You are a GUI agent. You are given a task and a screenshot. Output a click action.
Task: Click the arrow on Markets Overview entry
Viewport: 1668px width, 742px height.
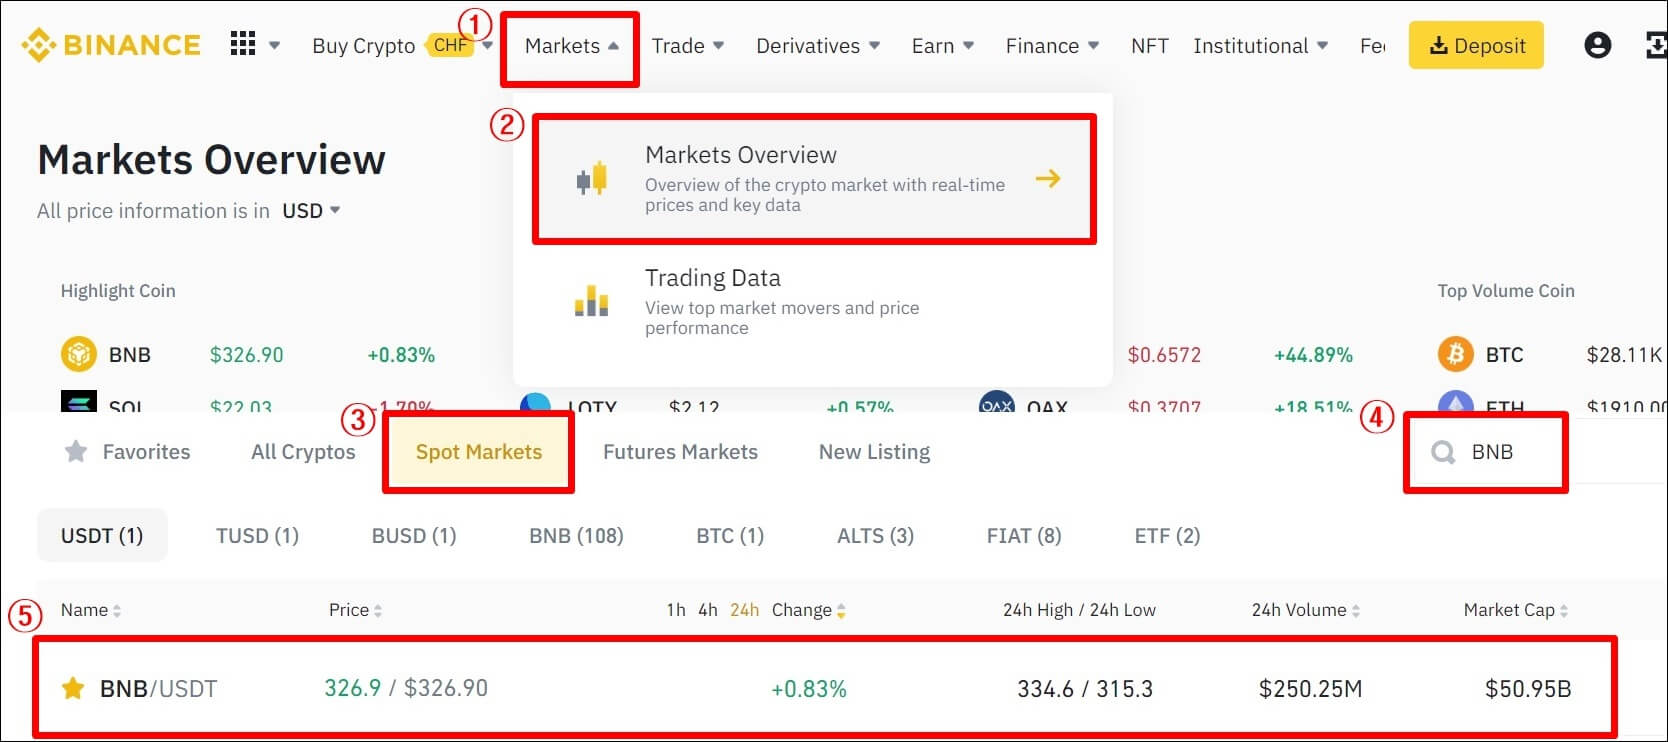[x=1048, y=178]
